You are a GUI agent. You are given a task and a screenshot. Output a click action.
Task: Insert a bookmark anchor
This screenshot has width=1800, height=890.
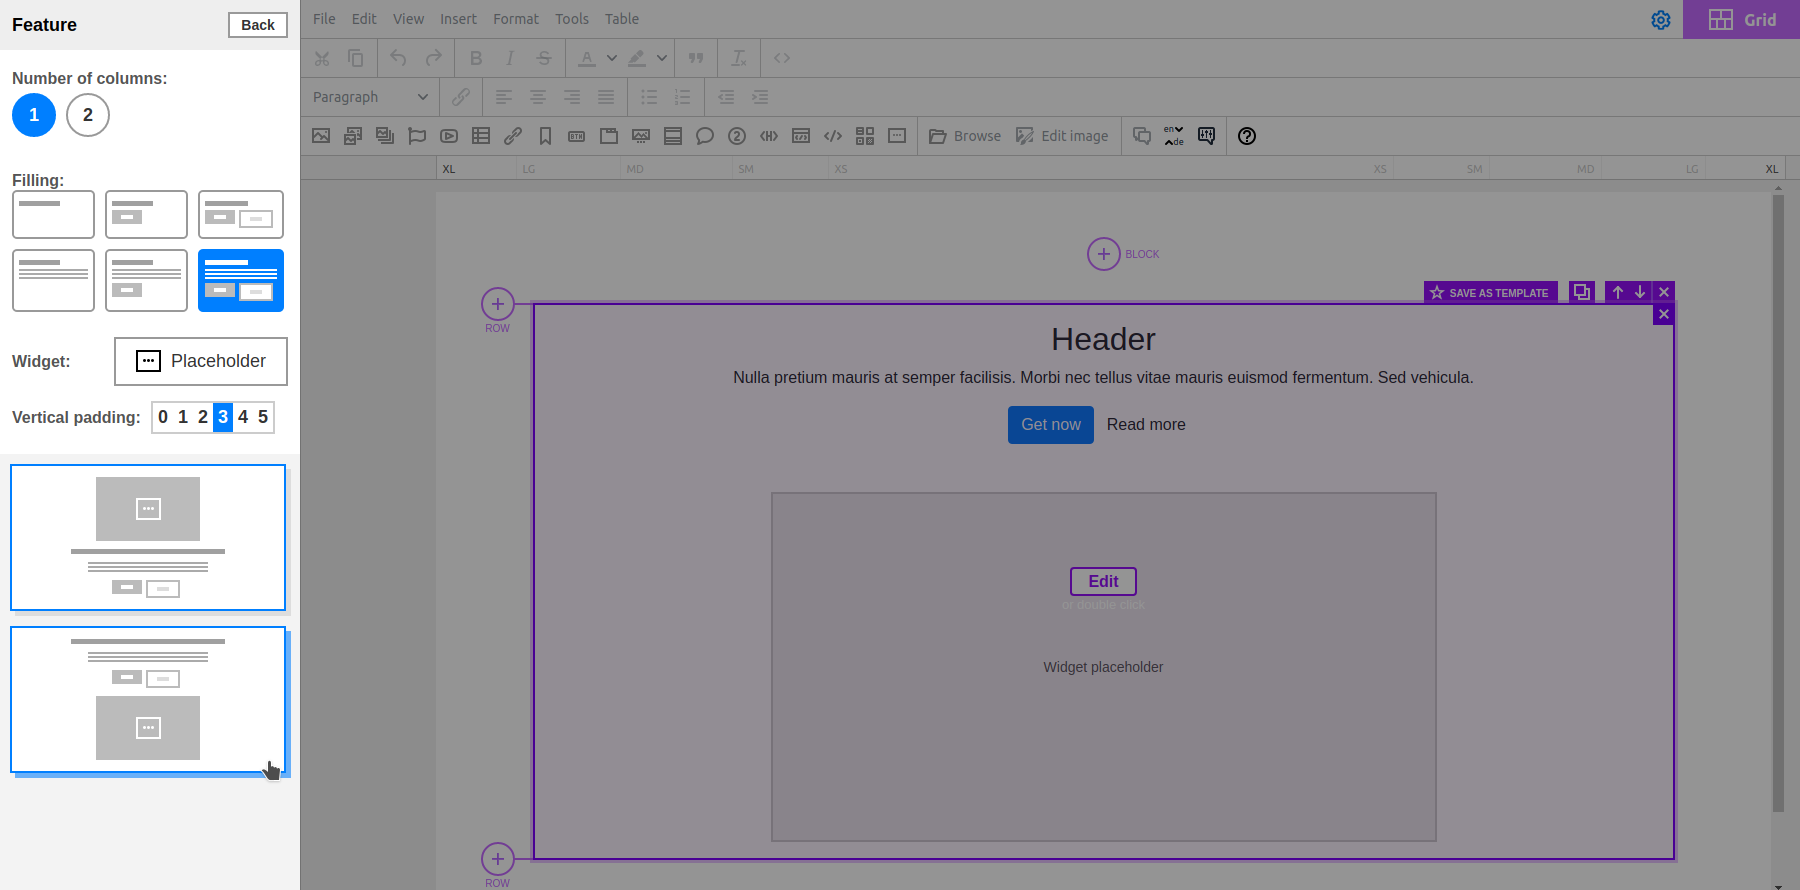click(545, 136)
